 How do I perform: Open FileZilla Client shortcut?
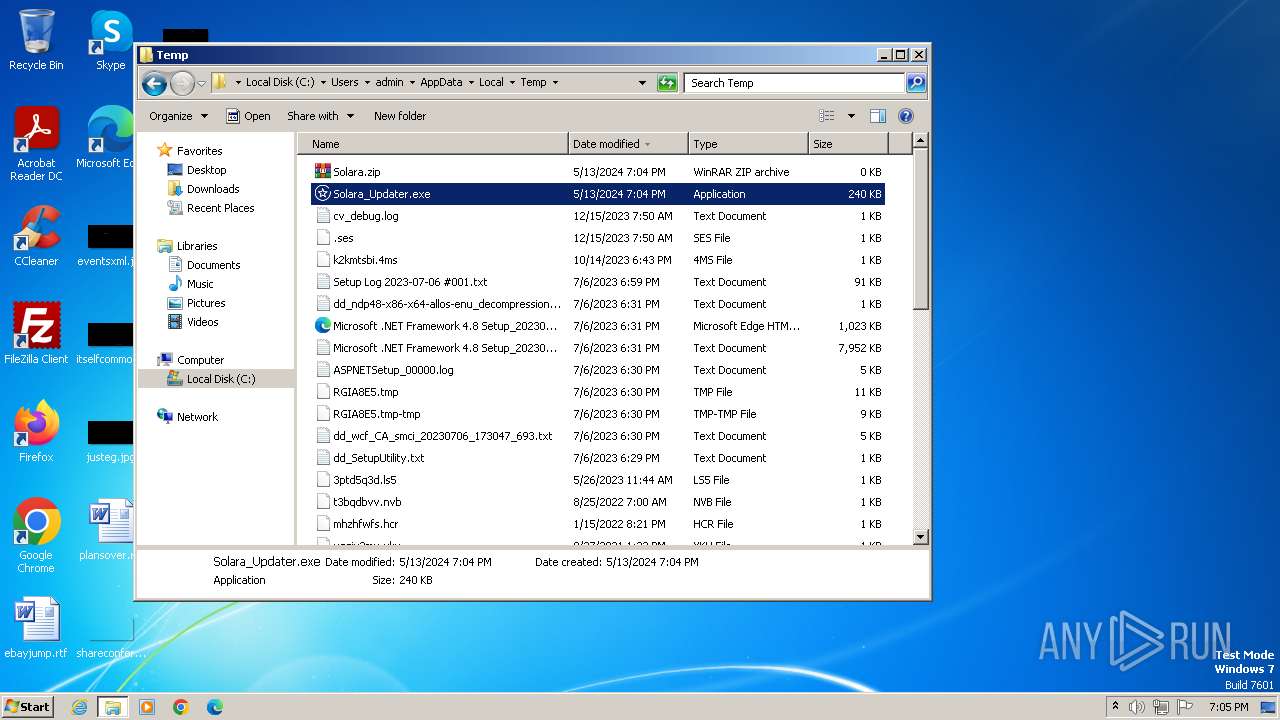click(36, 333)
